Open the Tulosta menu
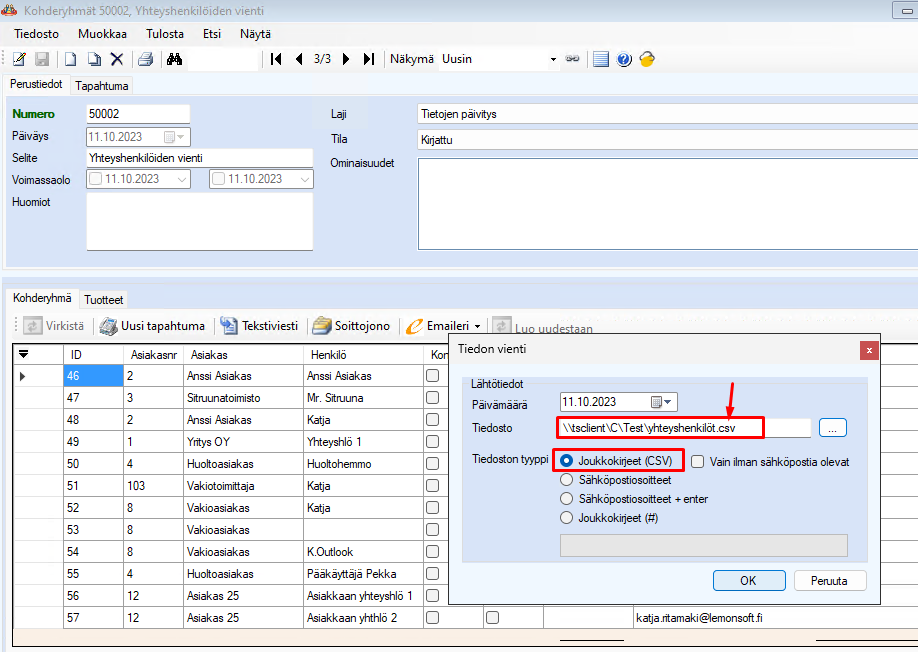The image size is (918, 652). click(x=164, y=33)
